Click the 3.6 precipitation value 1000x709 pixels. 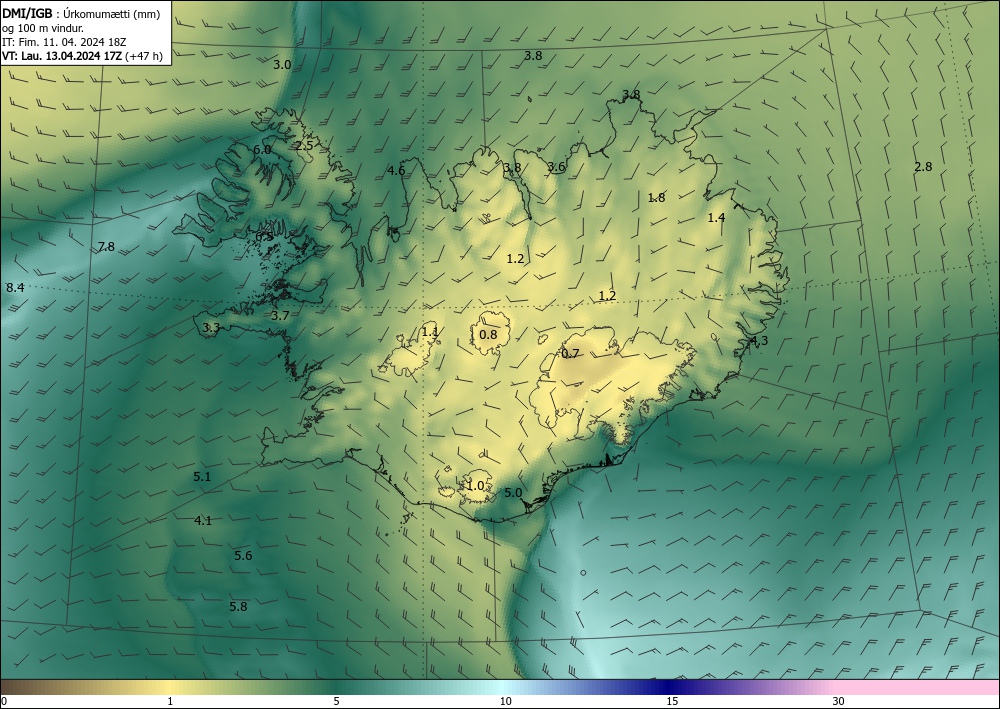[556, 166]
